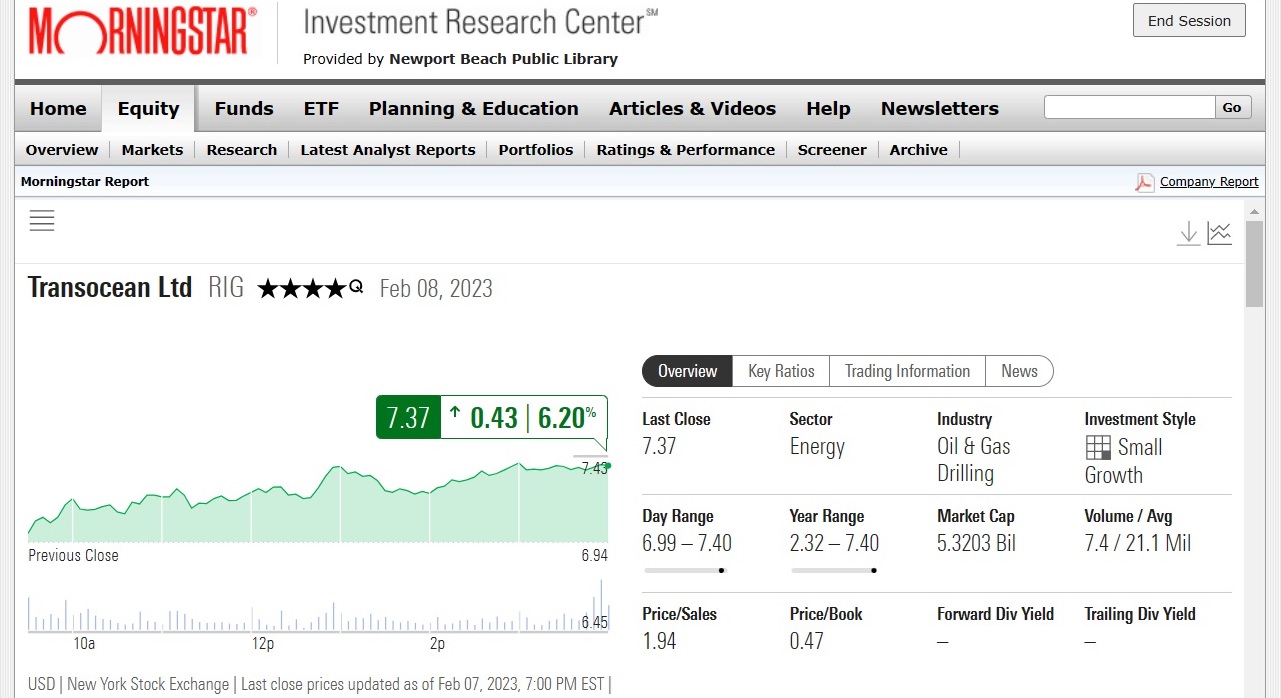Viewport: 1281px width, 698px height.
Task: Click into the search input field
Action: (1129, 108)
